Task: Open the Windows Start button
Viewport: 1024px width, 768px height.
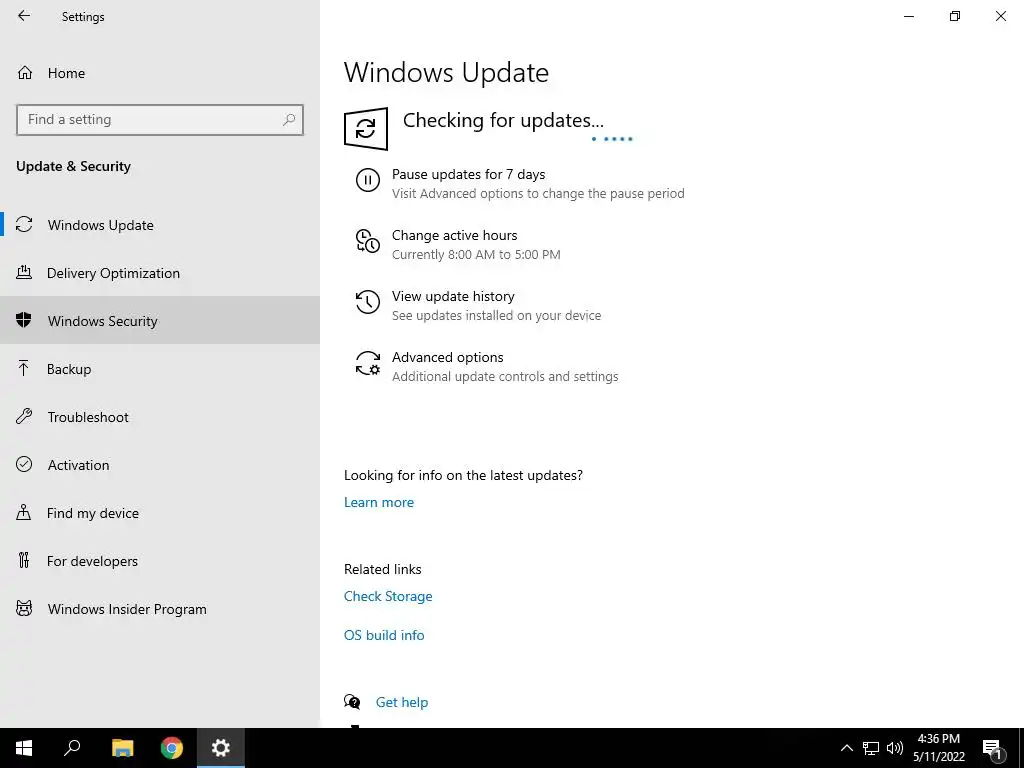Action: pos(24,748)
